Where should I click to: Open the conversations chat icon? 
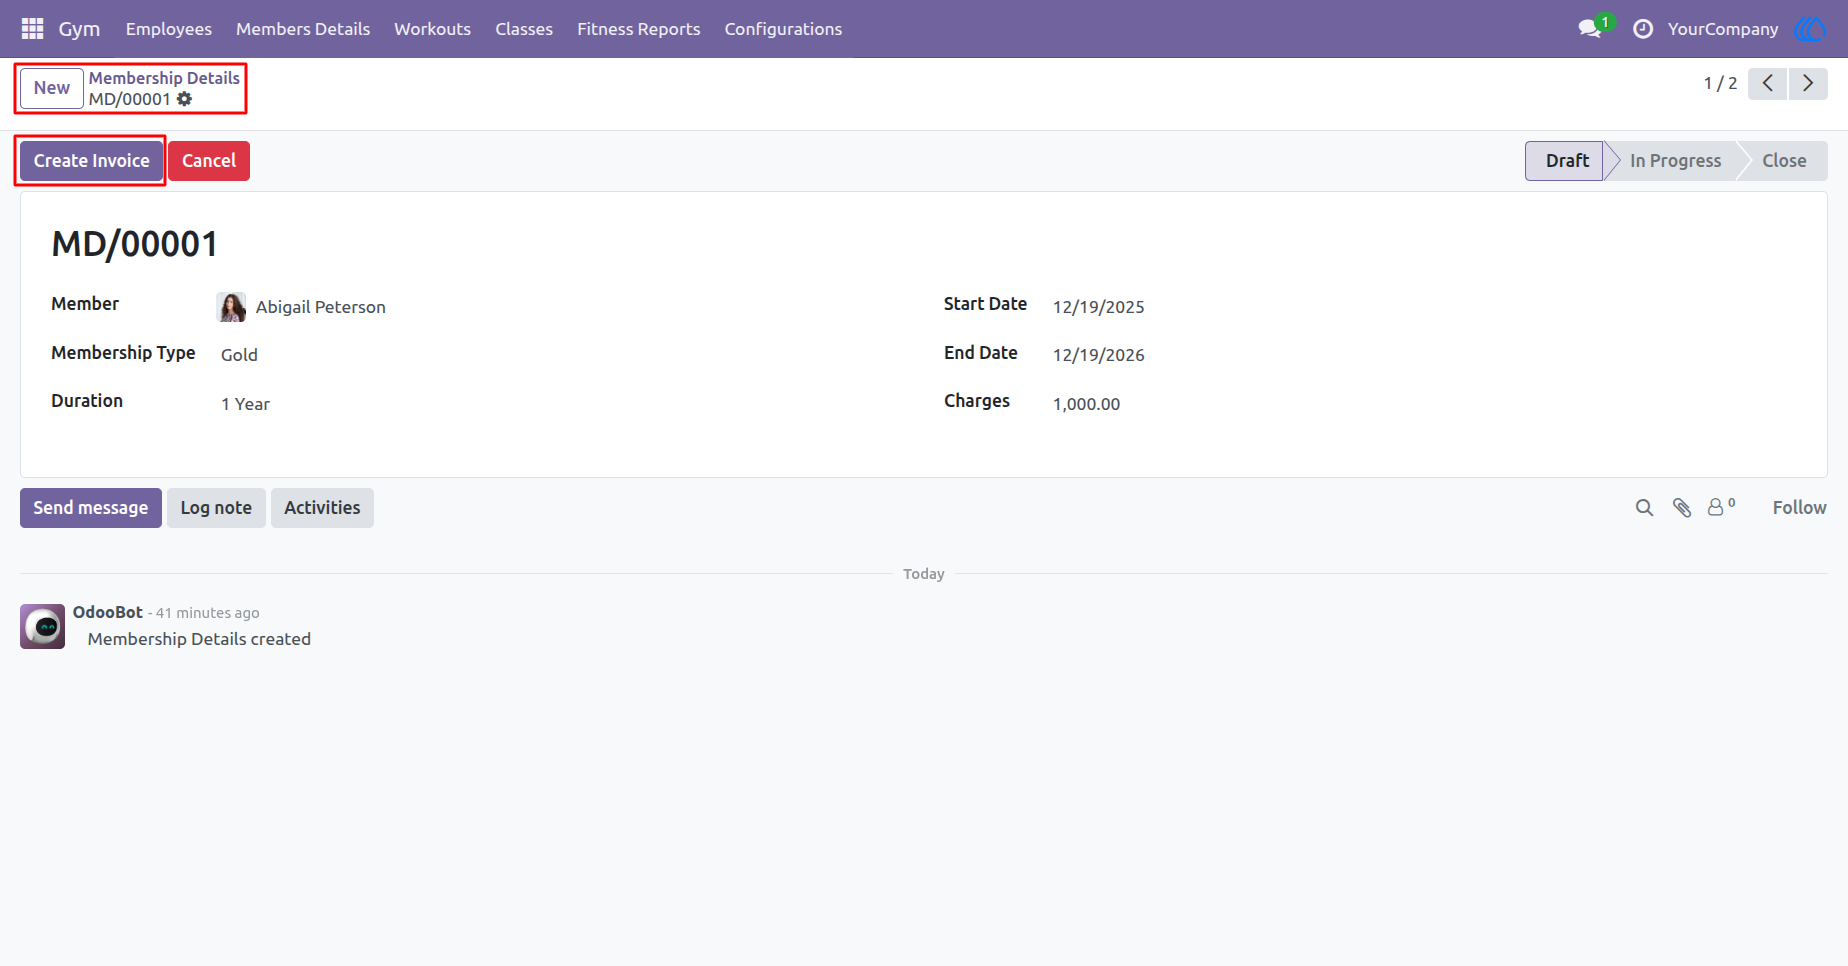point(1590,29)
